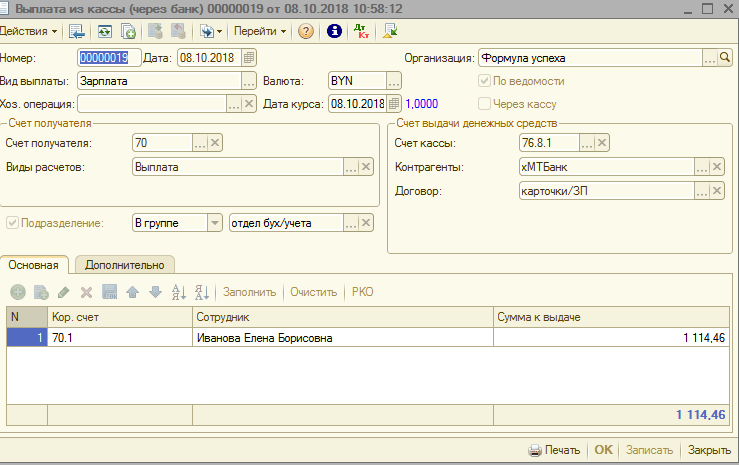
Task: Open the Перейти dropdown menu
Action: pos(260,31)
